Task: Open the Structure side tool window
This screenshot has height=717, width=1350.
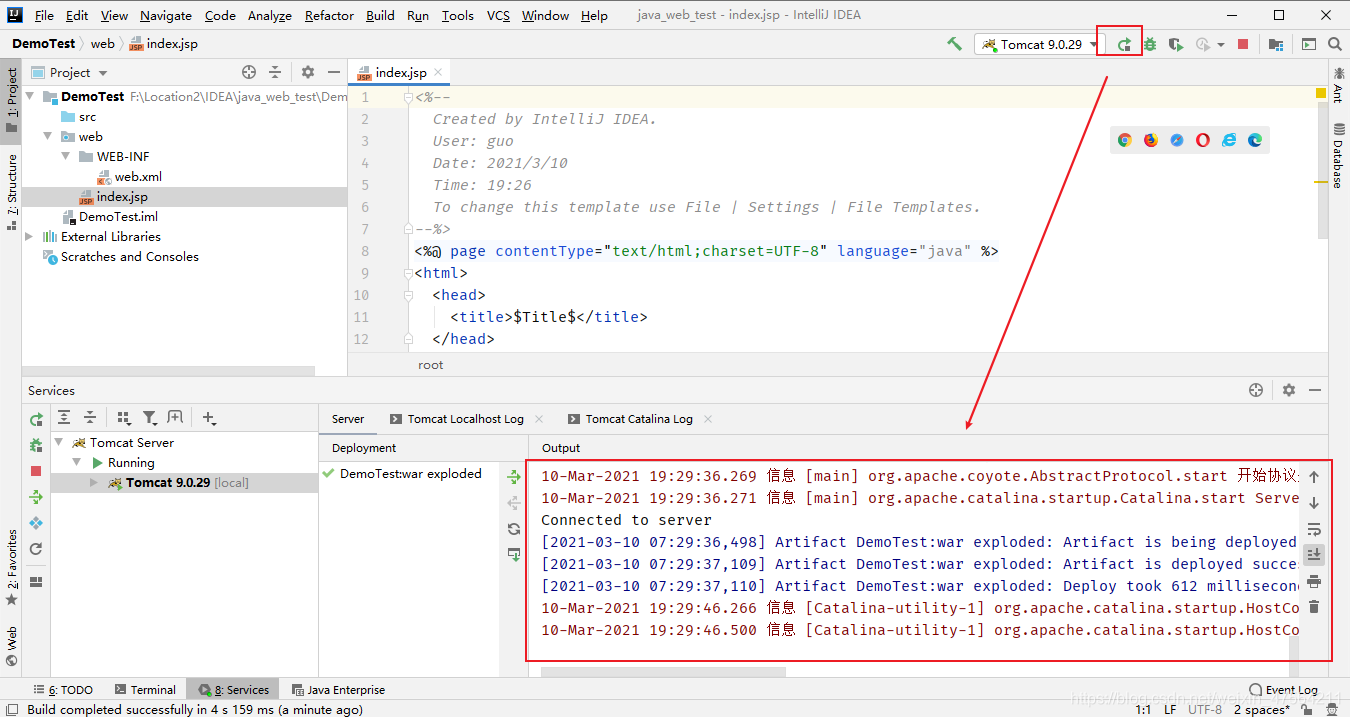Action: (11, 192)
